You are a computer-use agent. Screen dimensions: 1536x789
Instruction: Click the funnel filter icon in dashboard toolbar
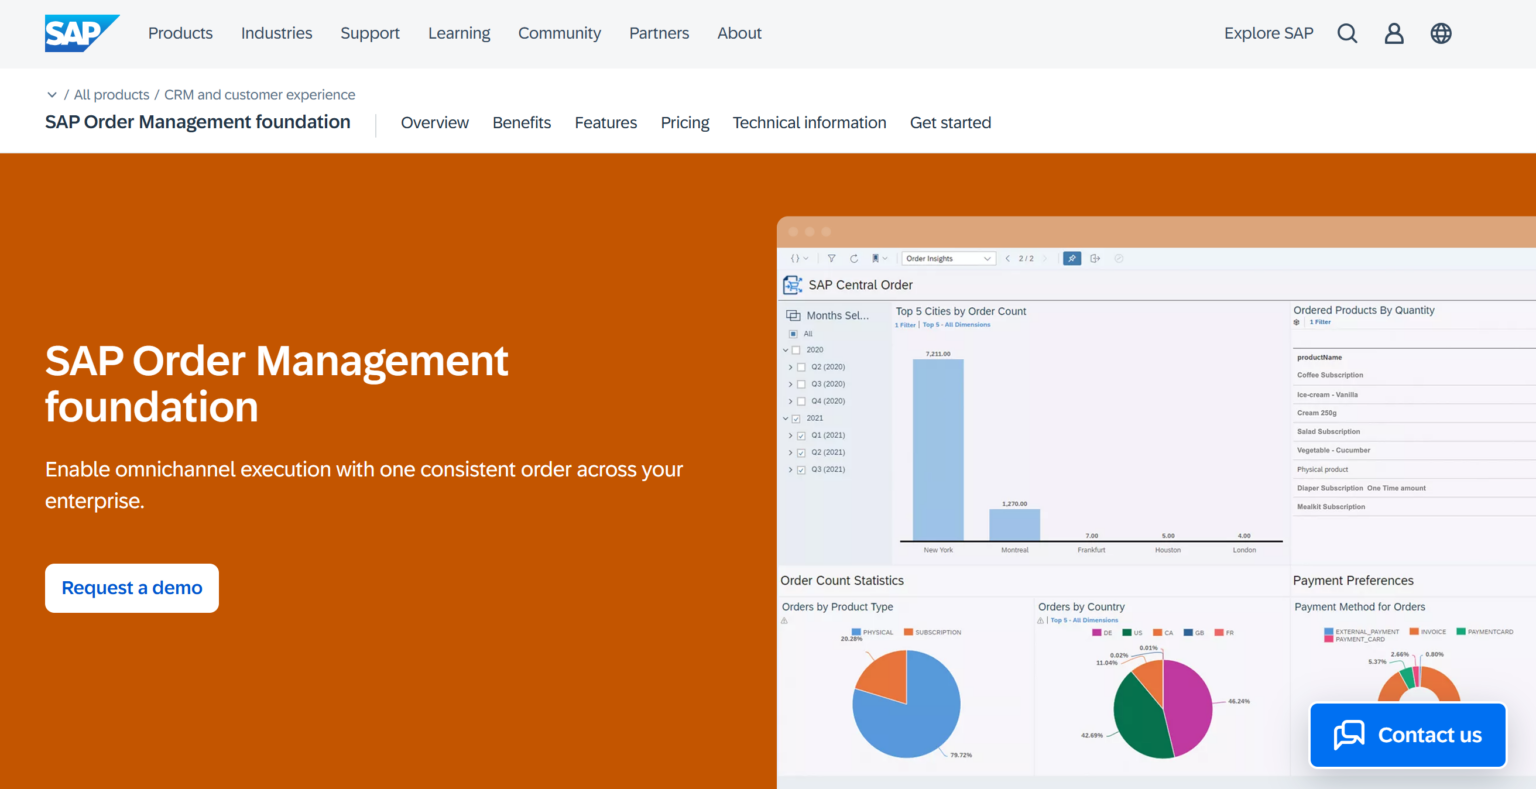(831, 258)
